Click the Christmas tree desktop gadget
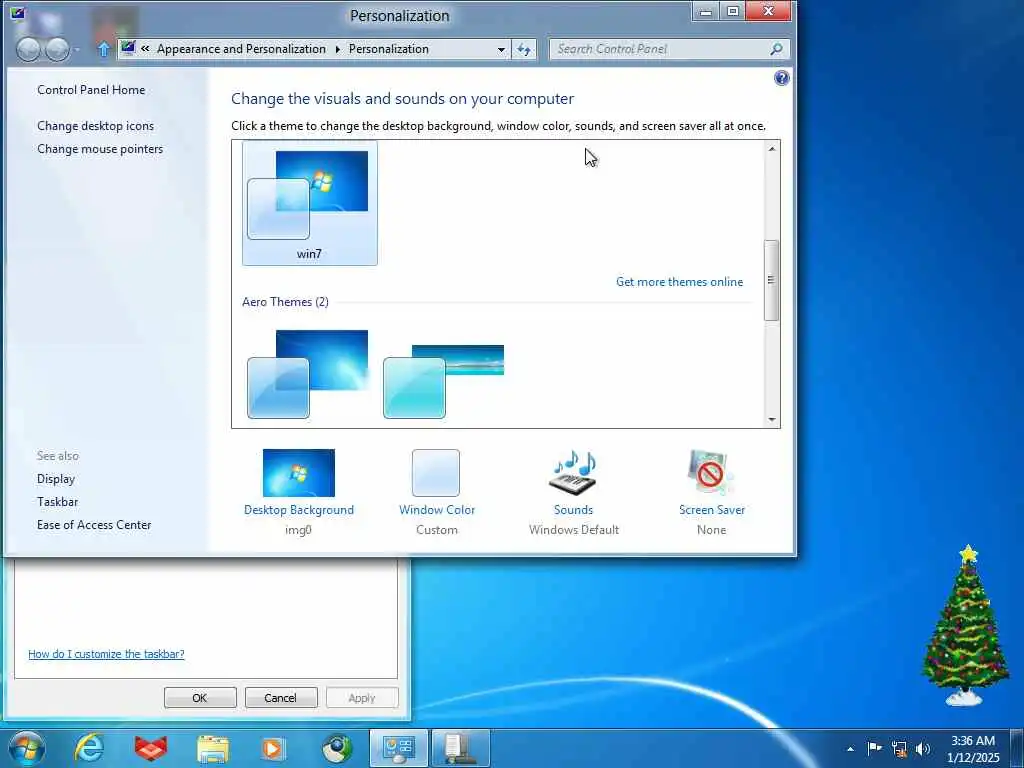1024x768 pixels. [965, 626]
